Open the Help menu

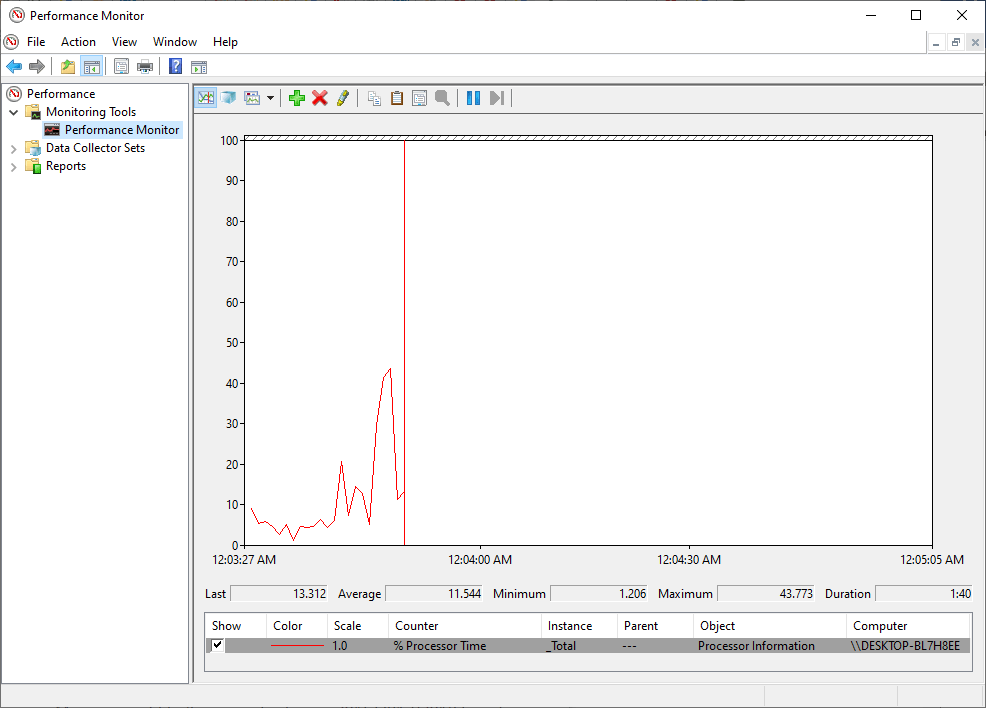[x=225, y=41]
